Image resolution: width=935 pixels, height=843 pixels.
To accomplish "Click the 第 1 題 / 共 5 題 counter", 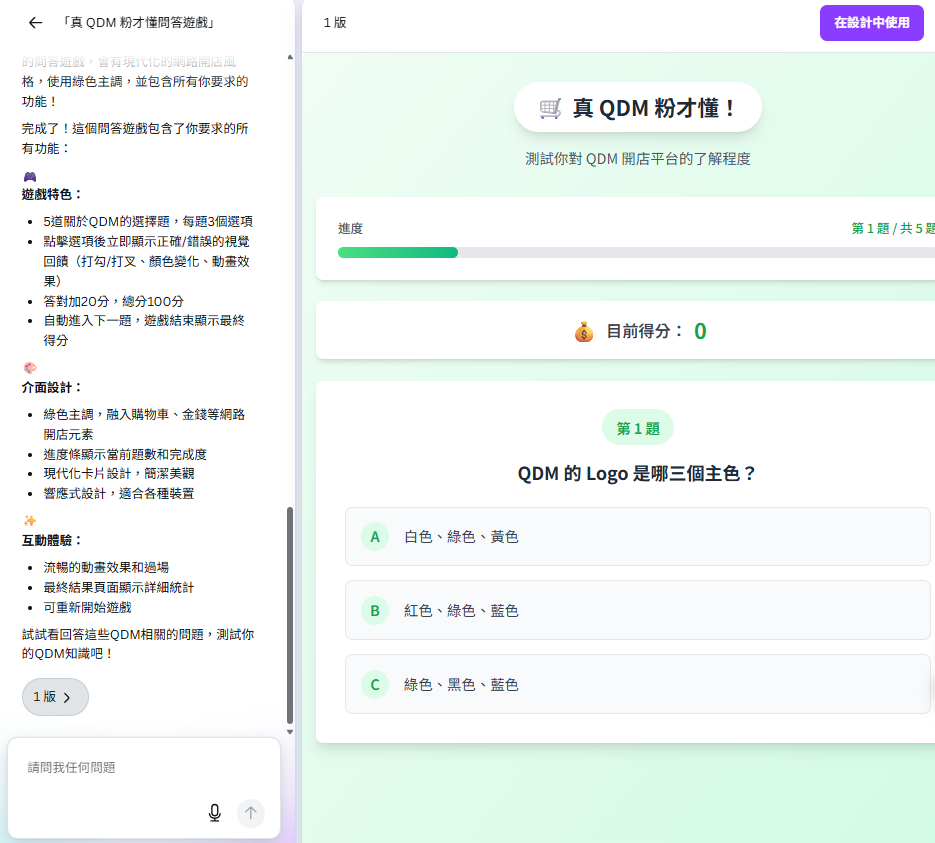I will [x=893, y=228].
